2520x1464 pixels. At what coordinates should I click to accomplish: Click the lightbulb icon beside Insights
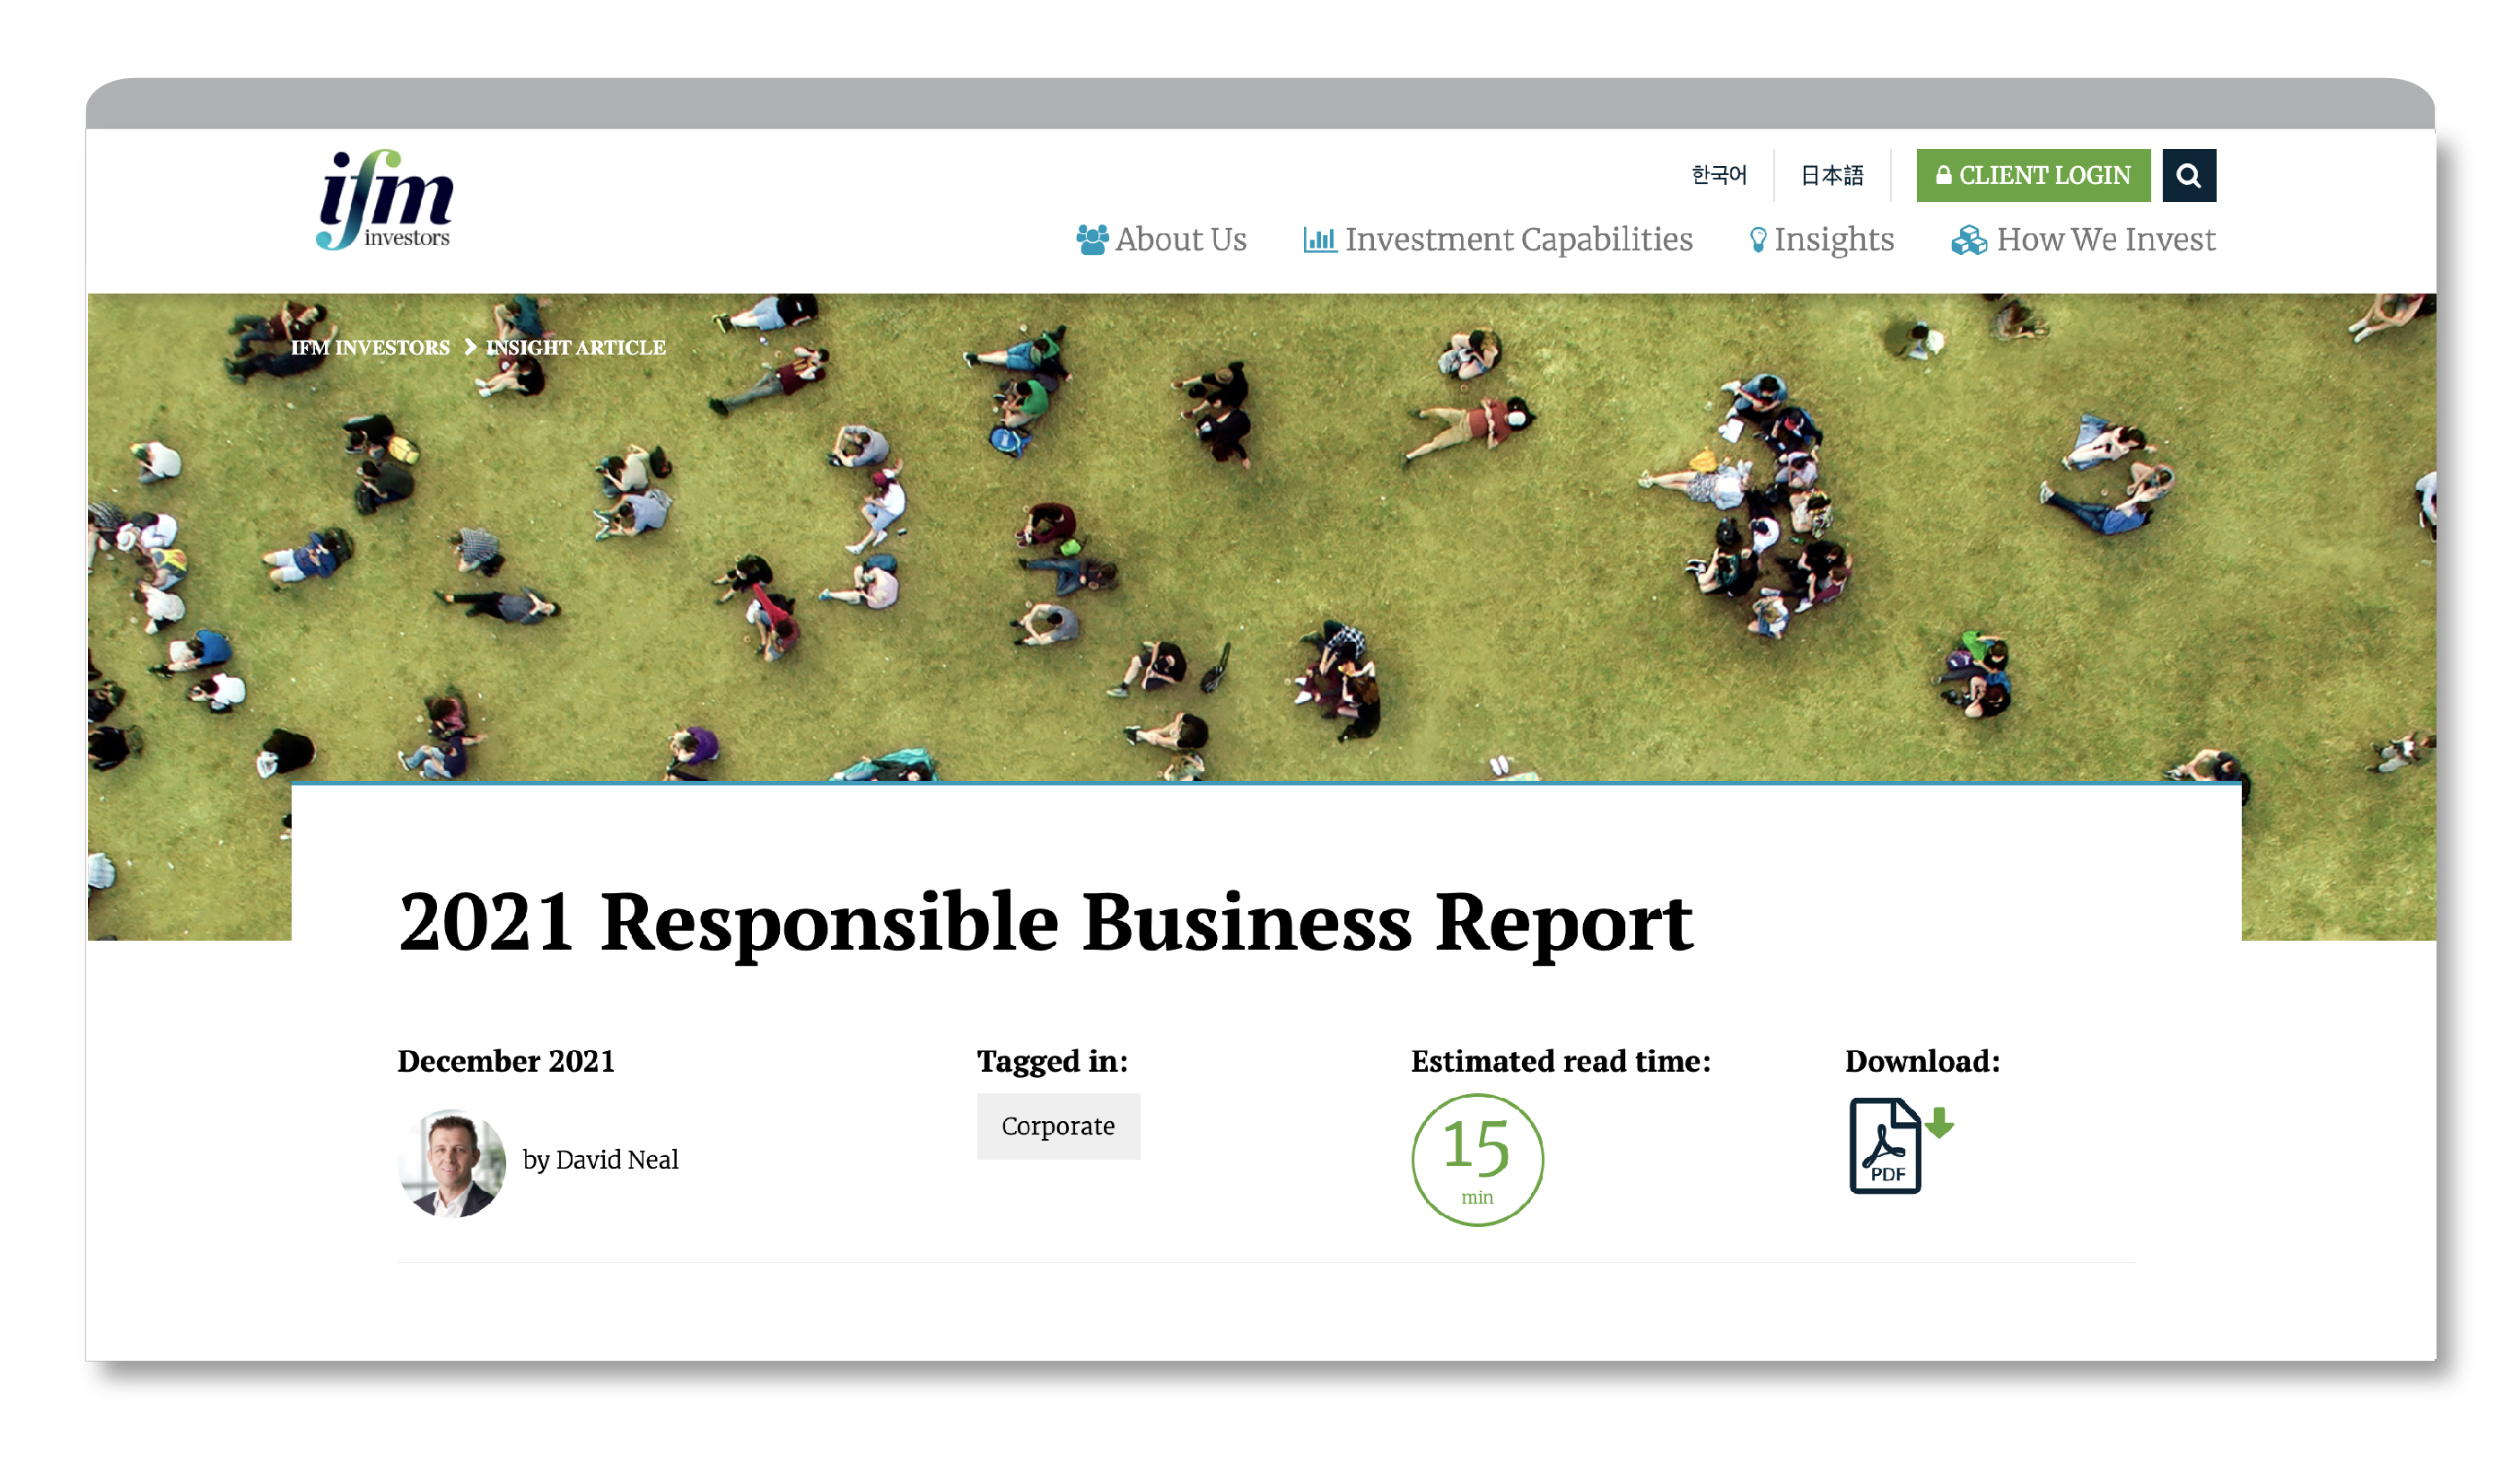tap(1758, 240)
